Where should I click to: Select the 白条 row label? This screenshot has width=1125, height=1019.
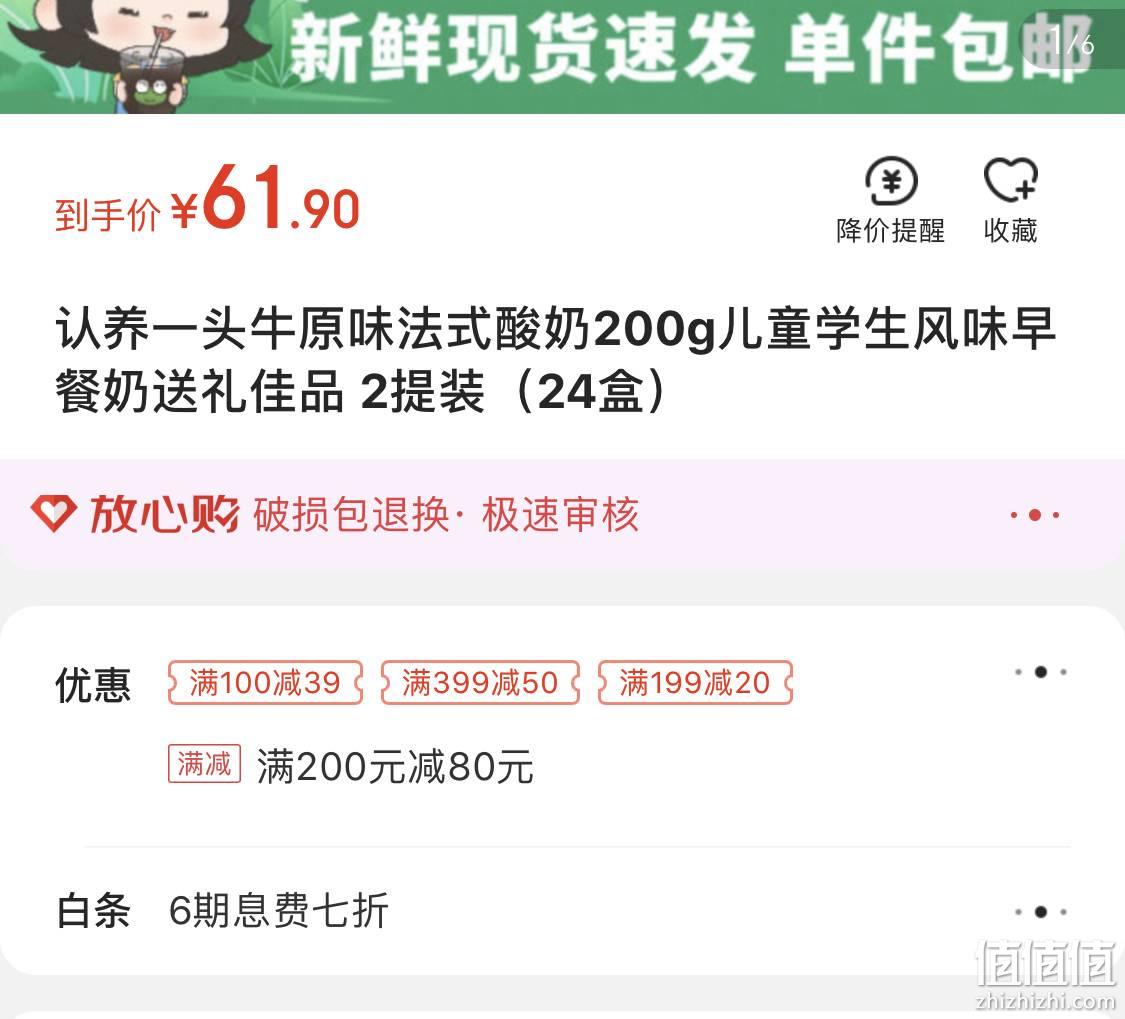pos(93,911)
